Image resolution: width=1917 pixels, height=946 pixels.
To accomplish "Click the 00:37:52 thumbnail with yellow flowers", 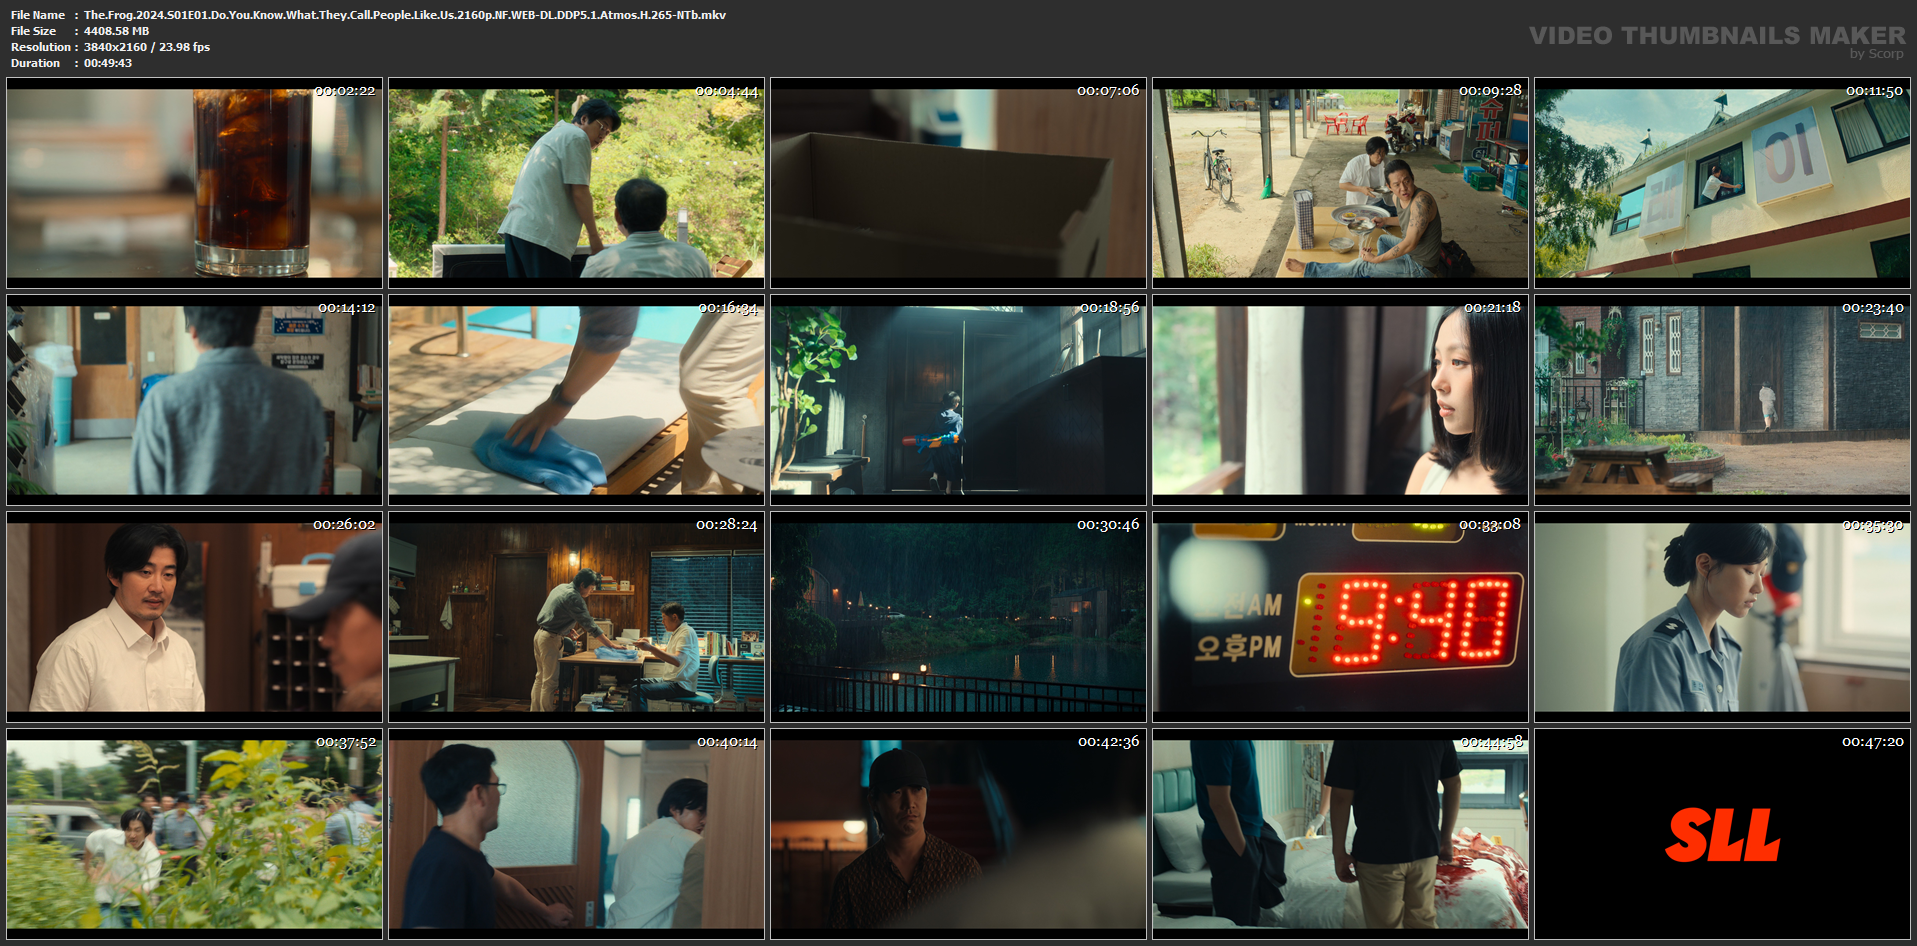I will (x=194, y=834).
